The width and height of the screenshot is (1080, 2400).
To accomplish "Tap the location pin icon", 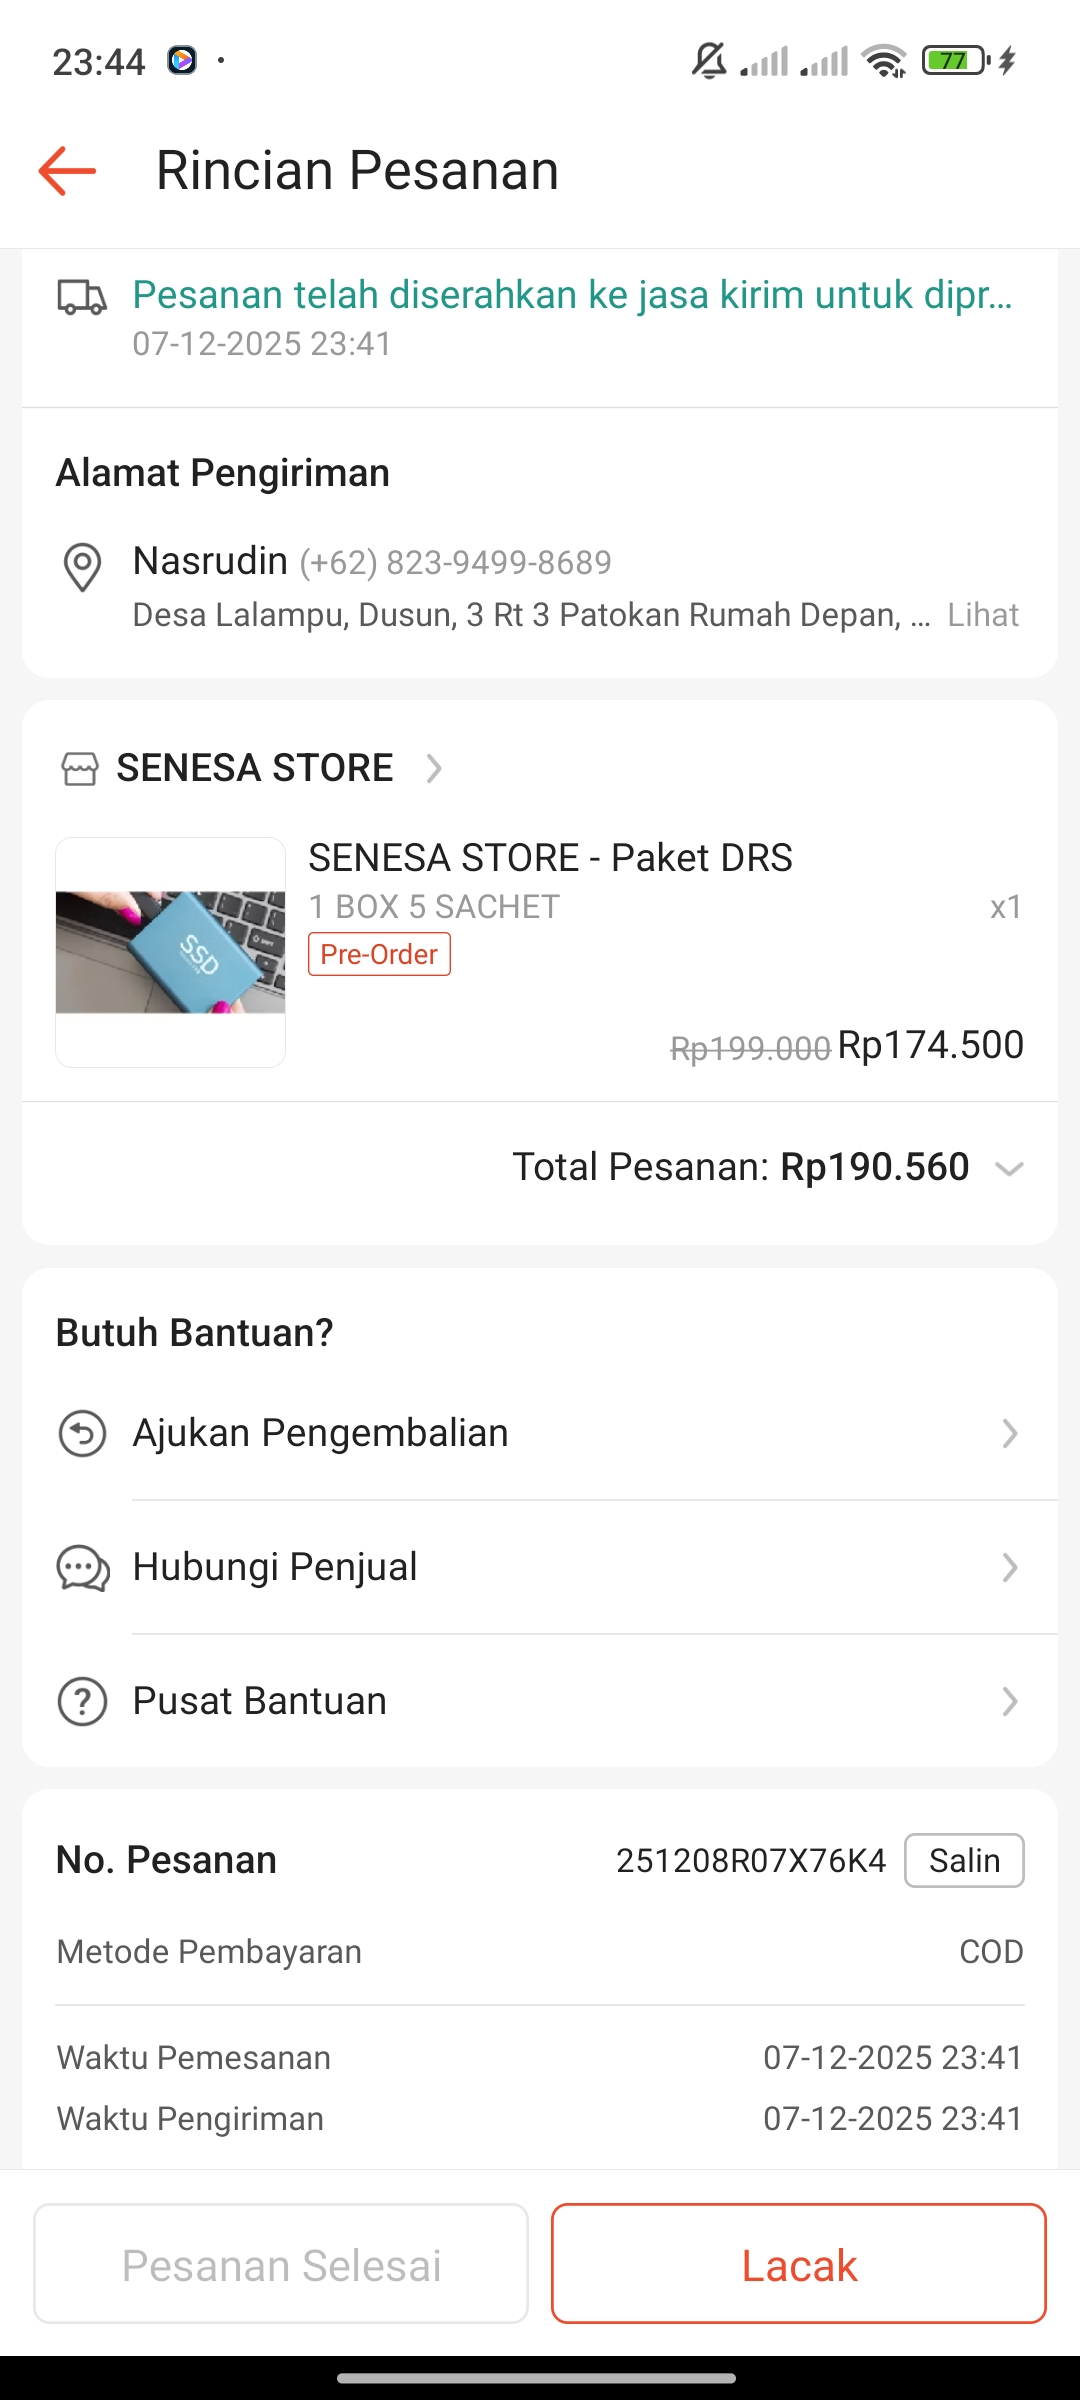I will coord(82,567).
